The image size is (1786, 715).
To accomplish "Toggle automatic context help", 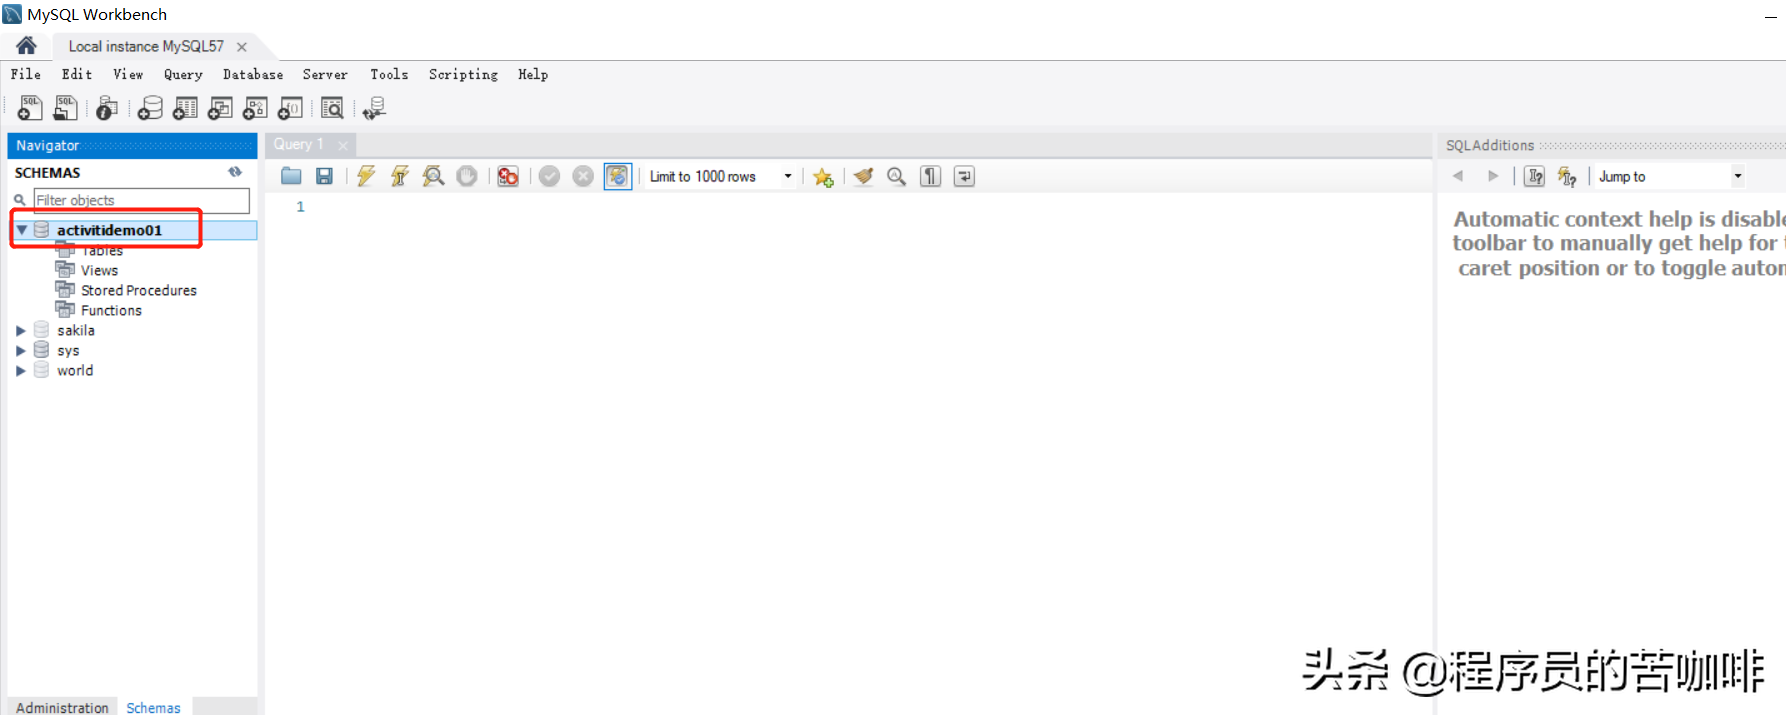I will click(x=1567, y=177).
